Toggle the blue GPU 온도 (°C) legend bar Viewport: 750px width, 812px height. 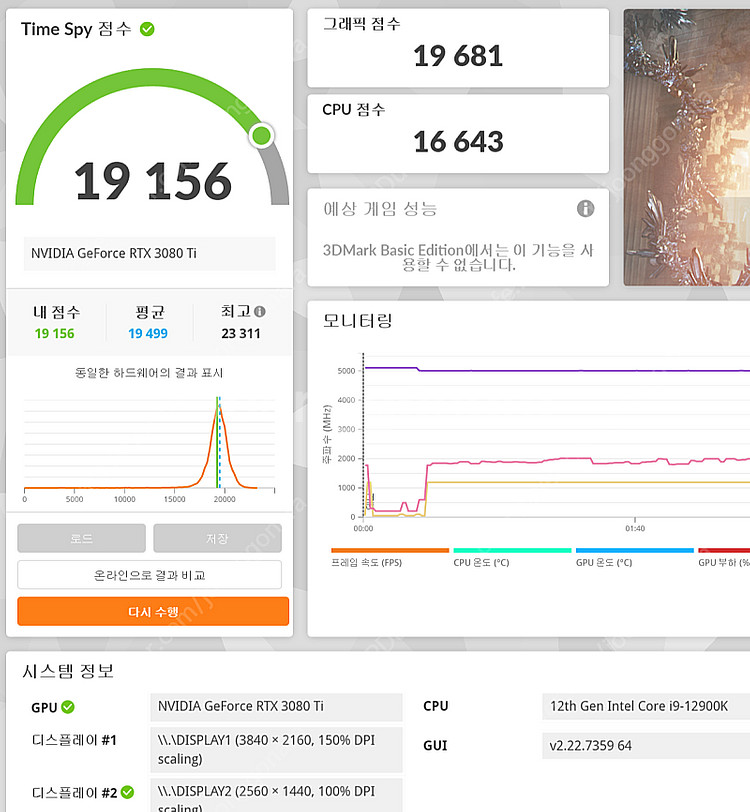coord(634,550)
